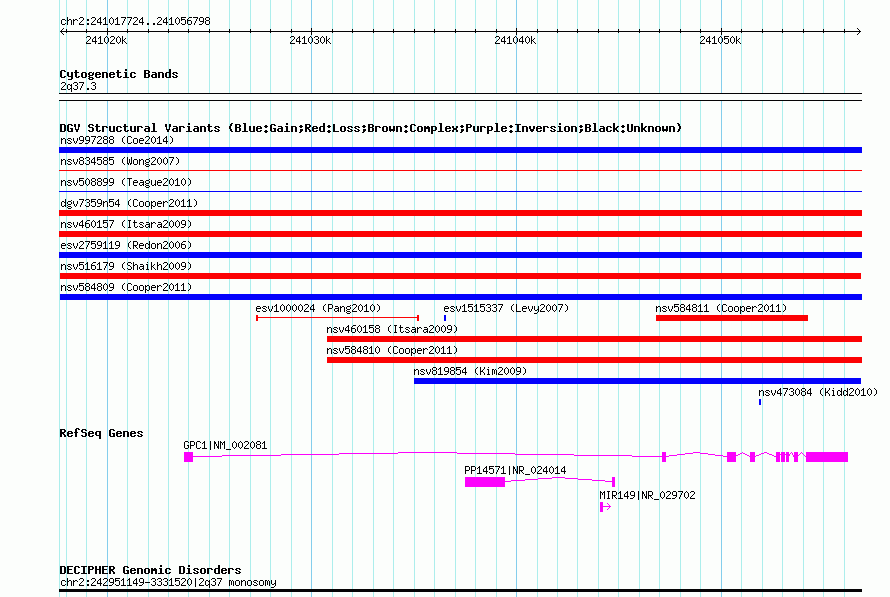This screenshot has width=890, height=597.
Task: Select the first exon of GPC1
Action: (x=188, y=457)
